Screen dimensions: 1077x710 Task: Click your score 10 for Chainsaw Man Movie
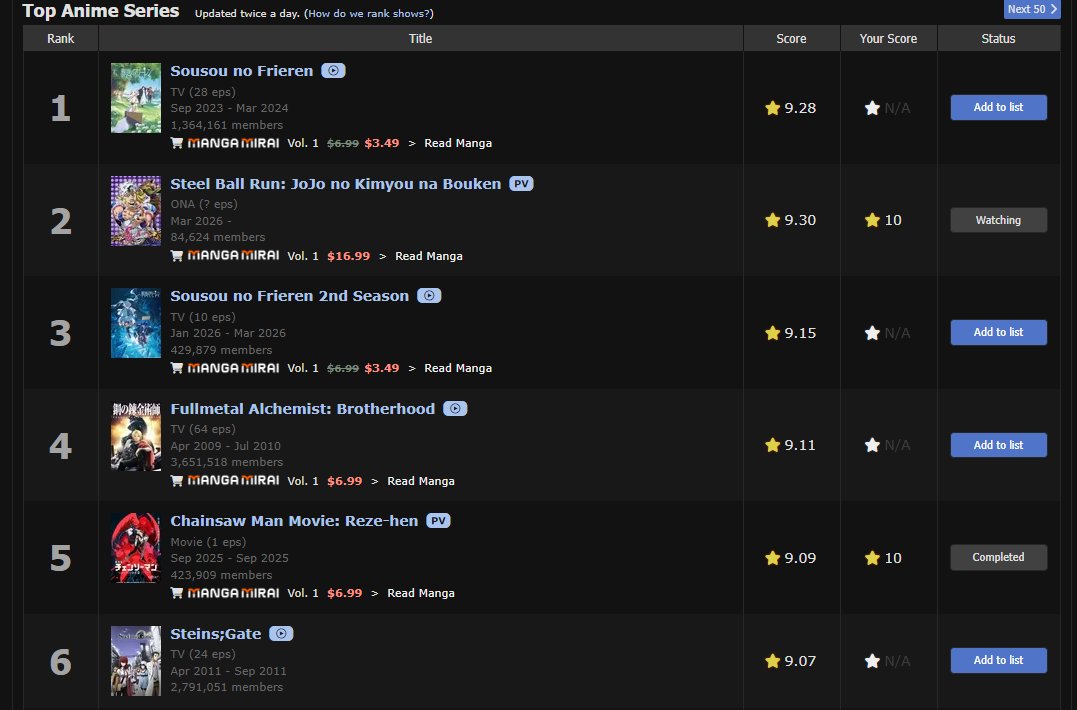point(893,558)
